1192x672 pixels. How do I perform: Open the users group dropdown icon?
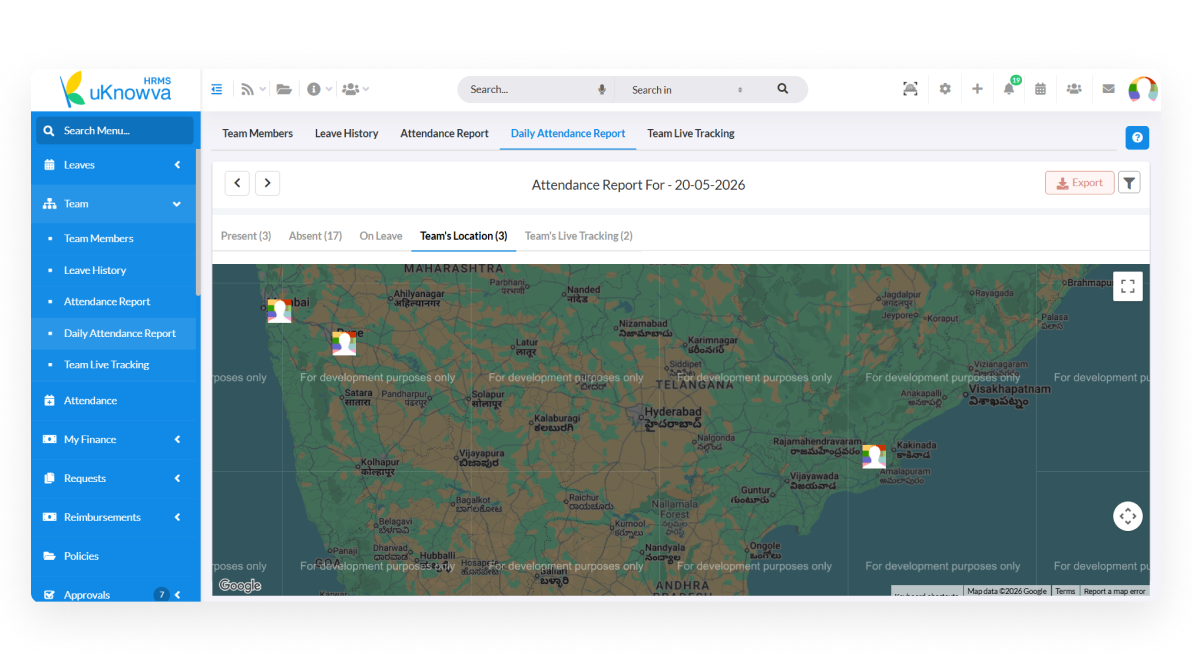[355, 89]
